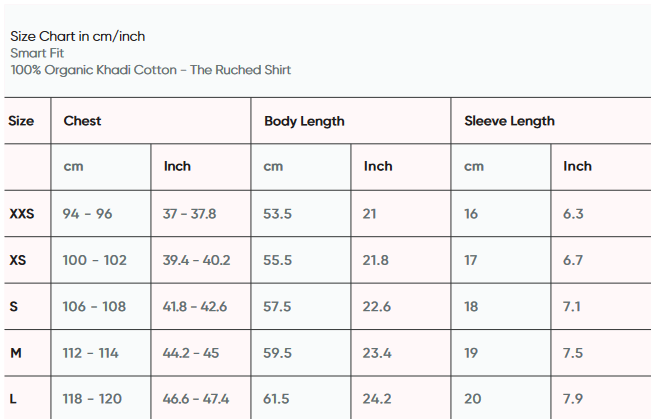Click the cm subheader under Chest

[x=73, y=166]
